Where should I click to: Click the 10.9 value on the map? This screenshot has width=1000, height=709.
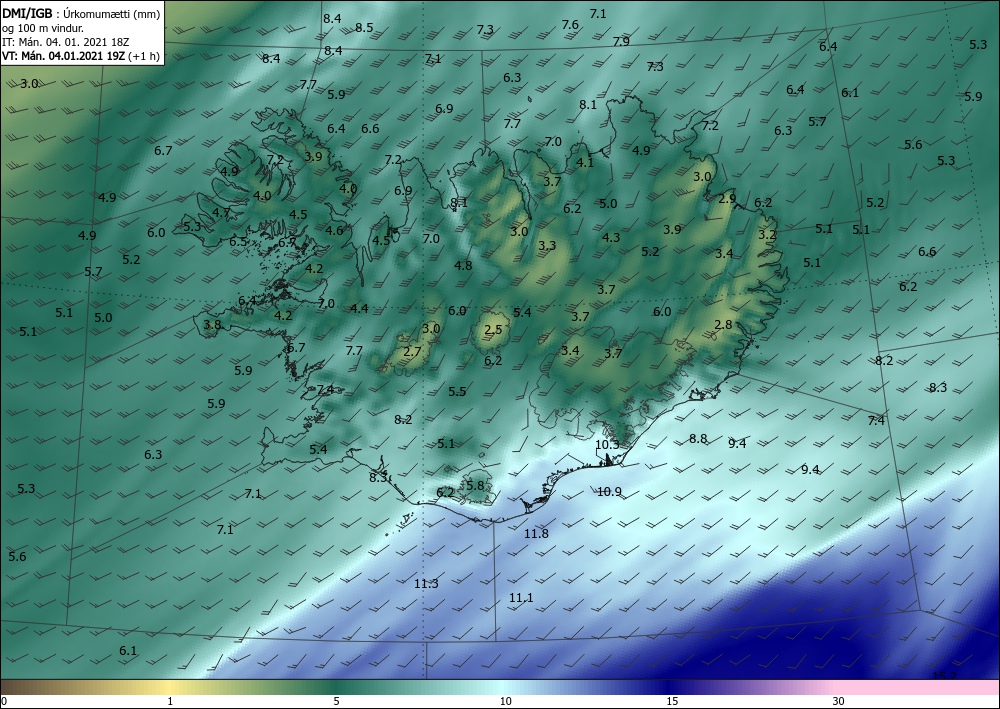(609, 492)
